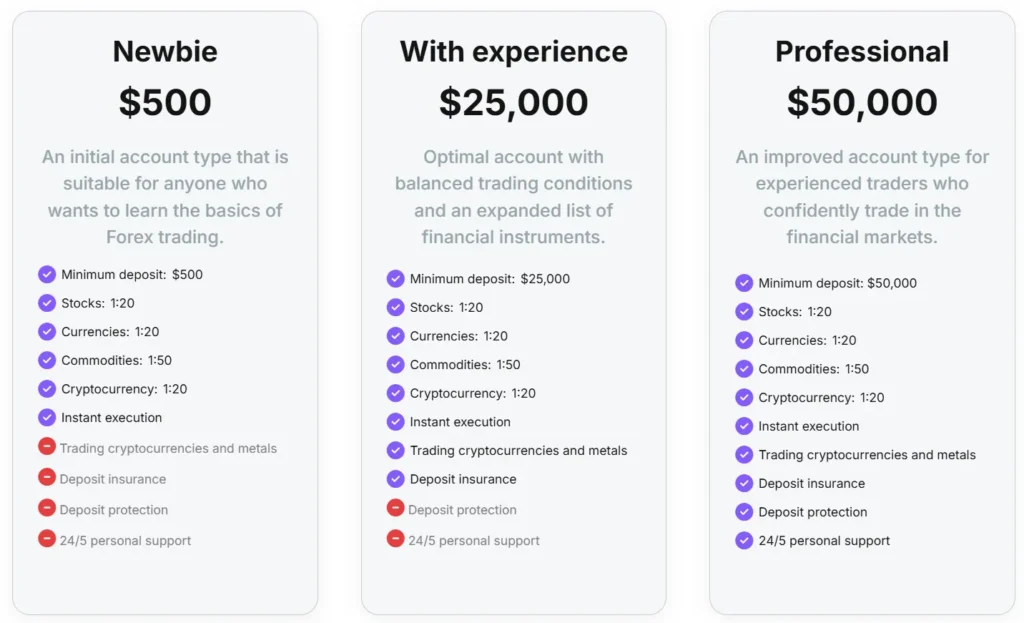Click the red minus icon beside Newbie Deposit insurance
Image resolution: width=1024 pixels, height=623 pixels.
(47, 477)
